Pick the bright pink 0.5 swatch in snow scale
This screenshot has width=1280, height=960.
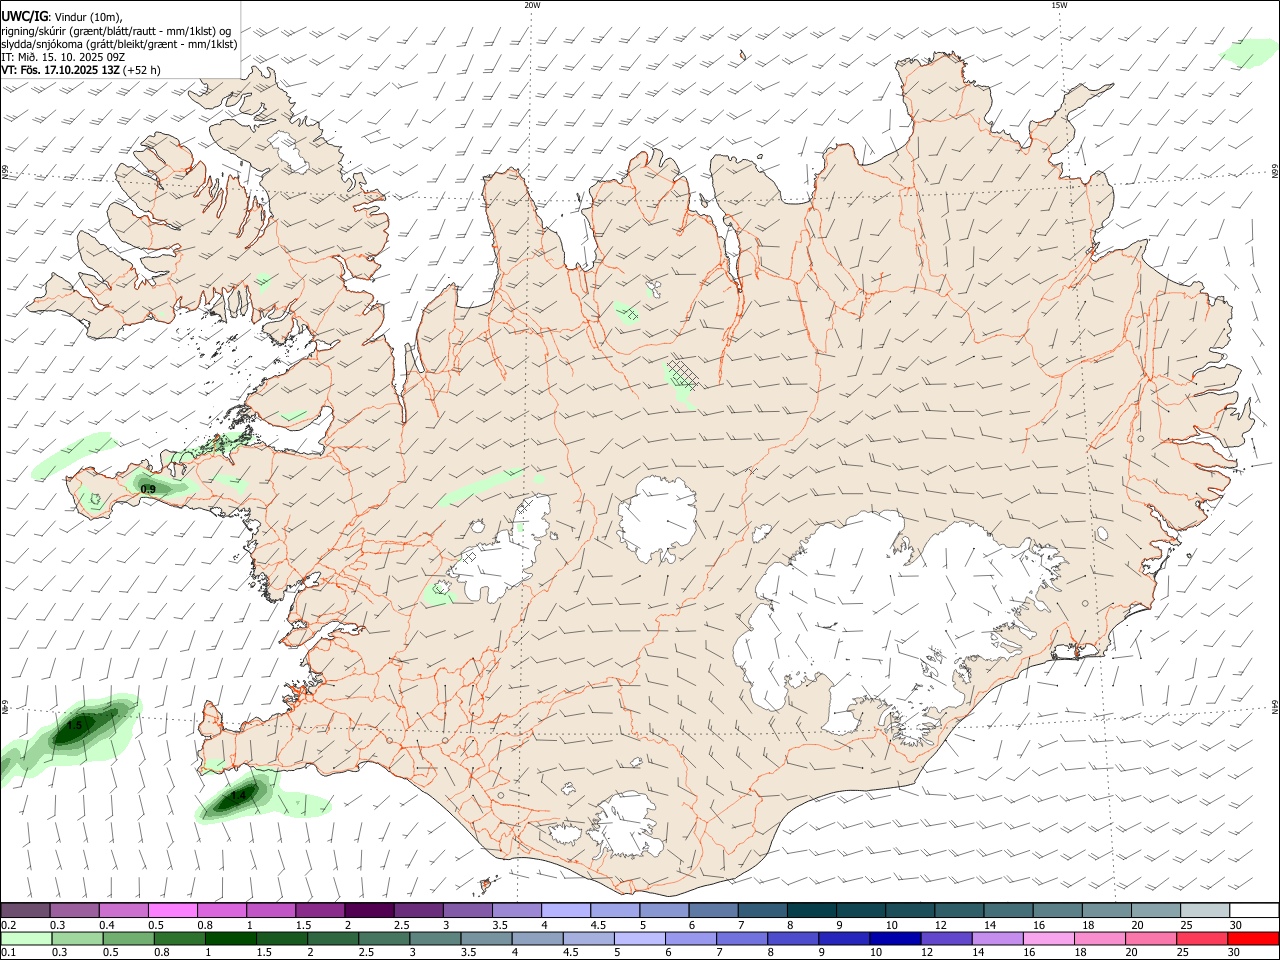[x=172, y=910]
